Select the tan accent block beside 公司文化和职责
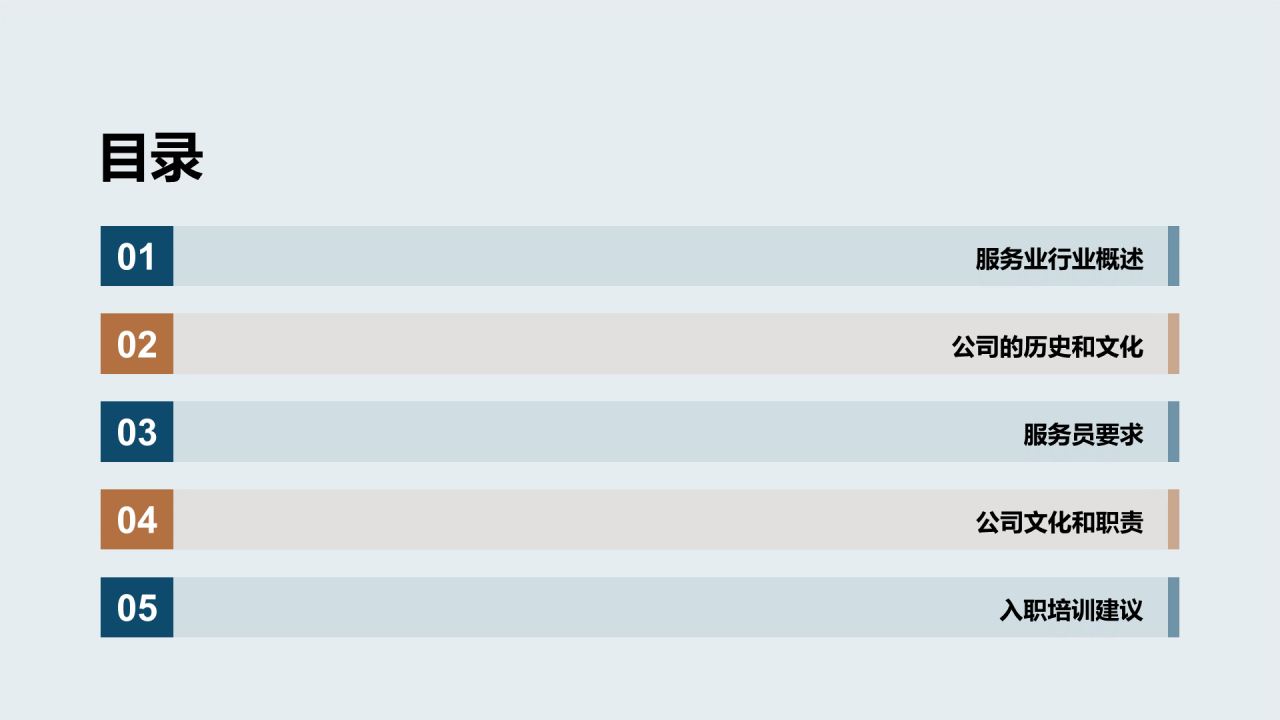The width and height of the screenshot is (1280, 720). 1174,520
